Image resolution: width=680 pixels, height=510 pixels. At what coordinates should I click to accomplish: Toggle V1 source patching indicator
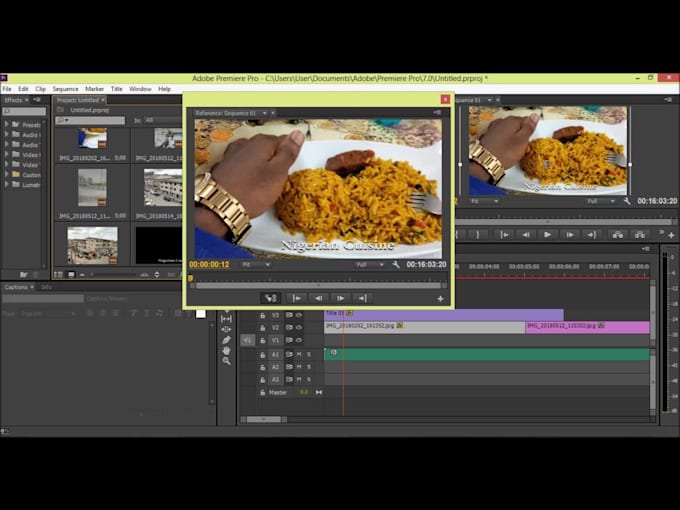[248, 340]
